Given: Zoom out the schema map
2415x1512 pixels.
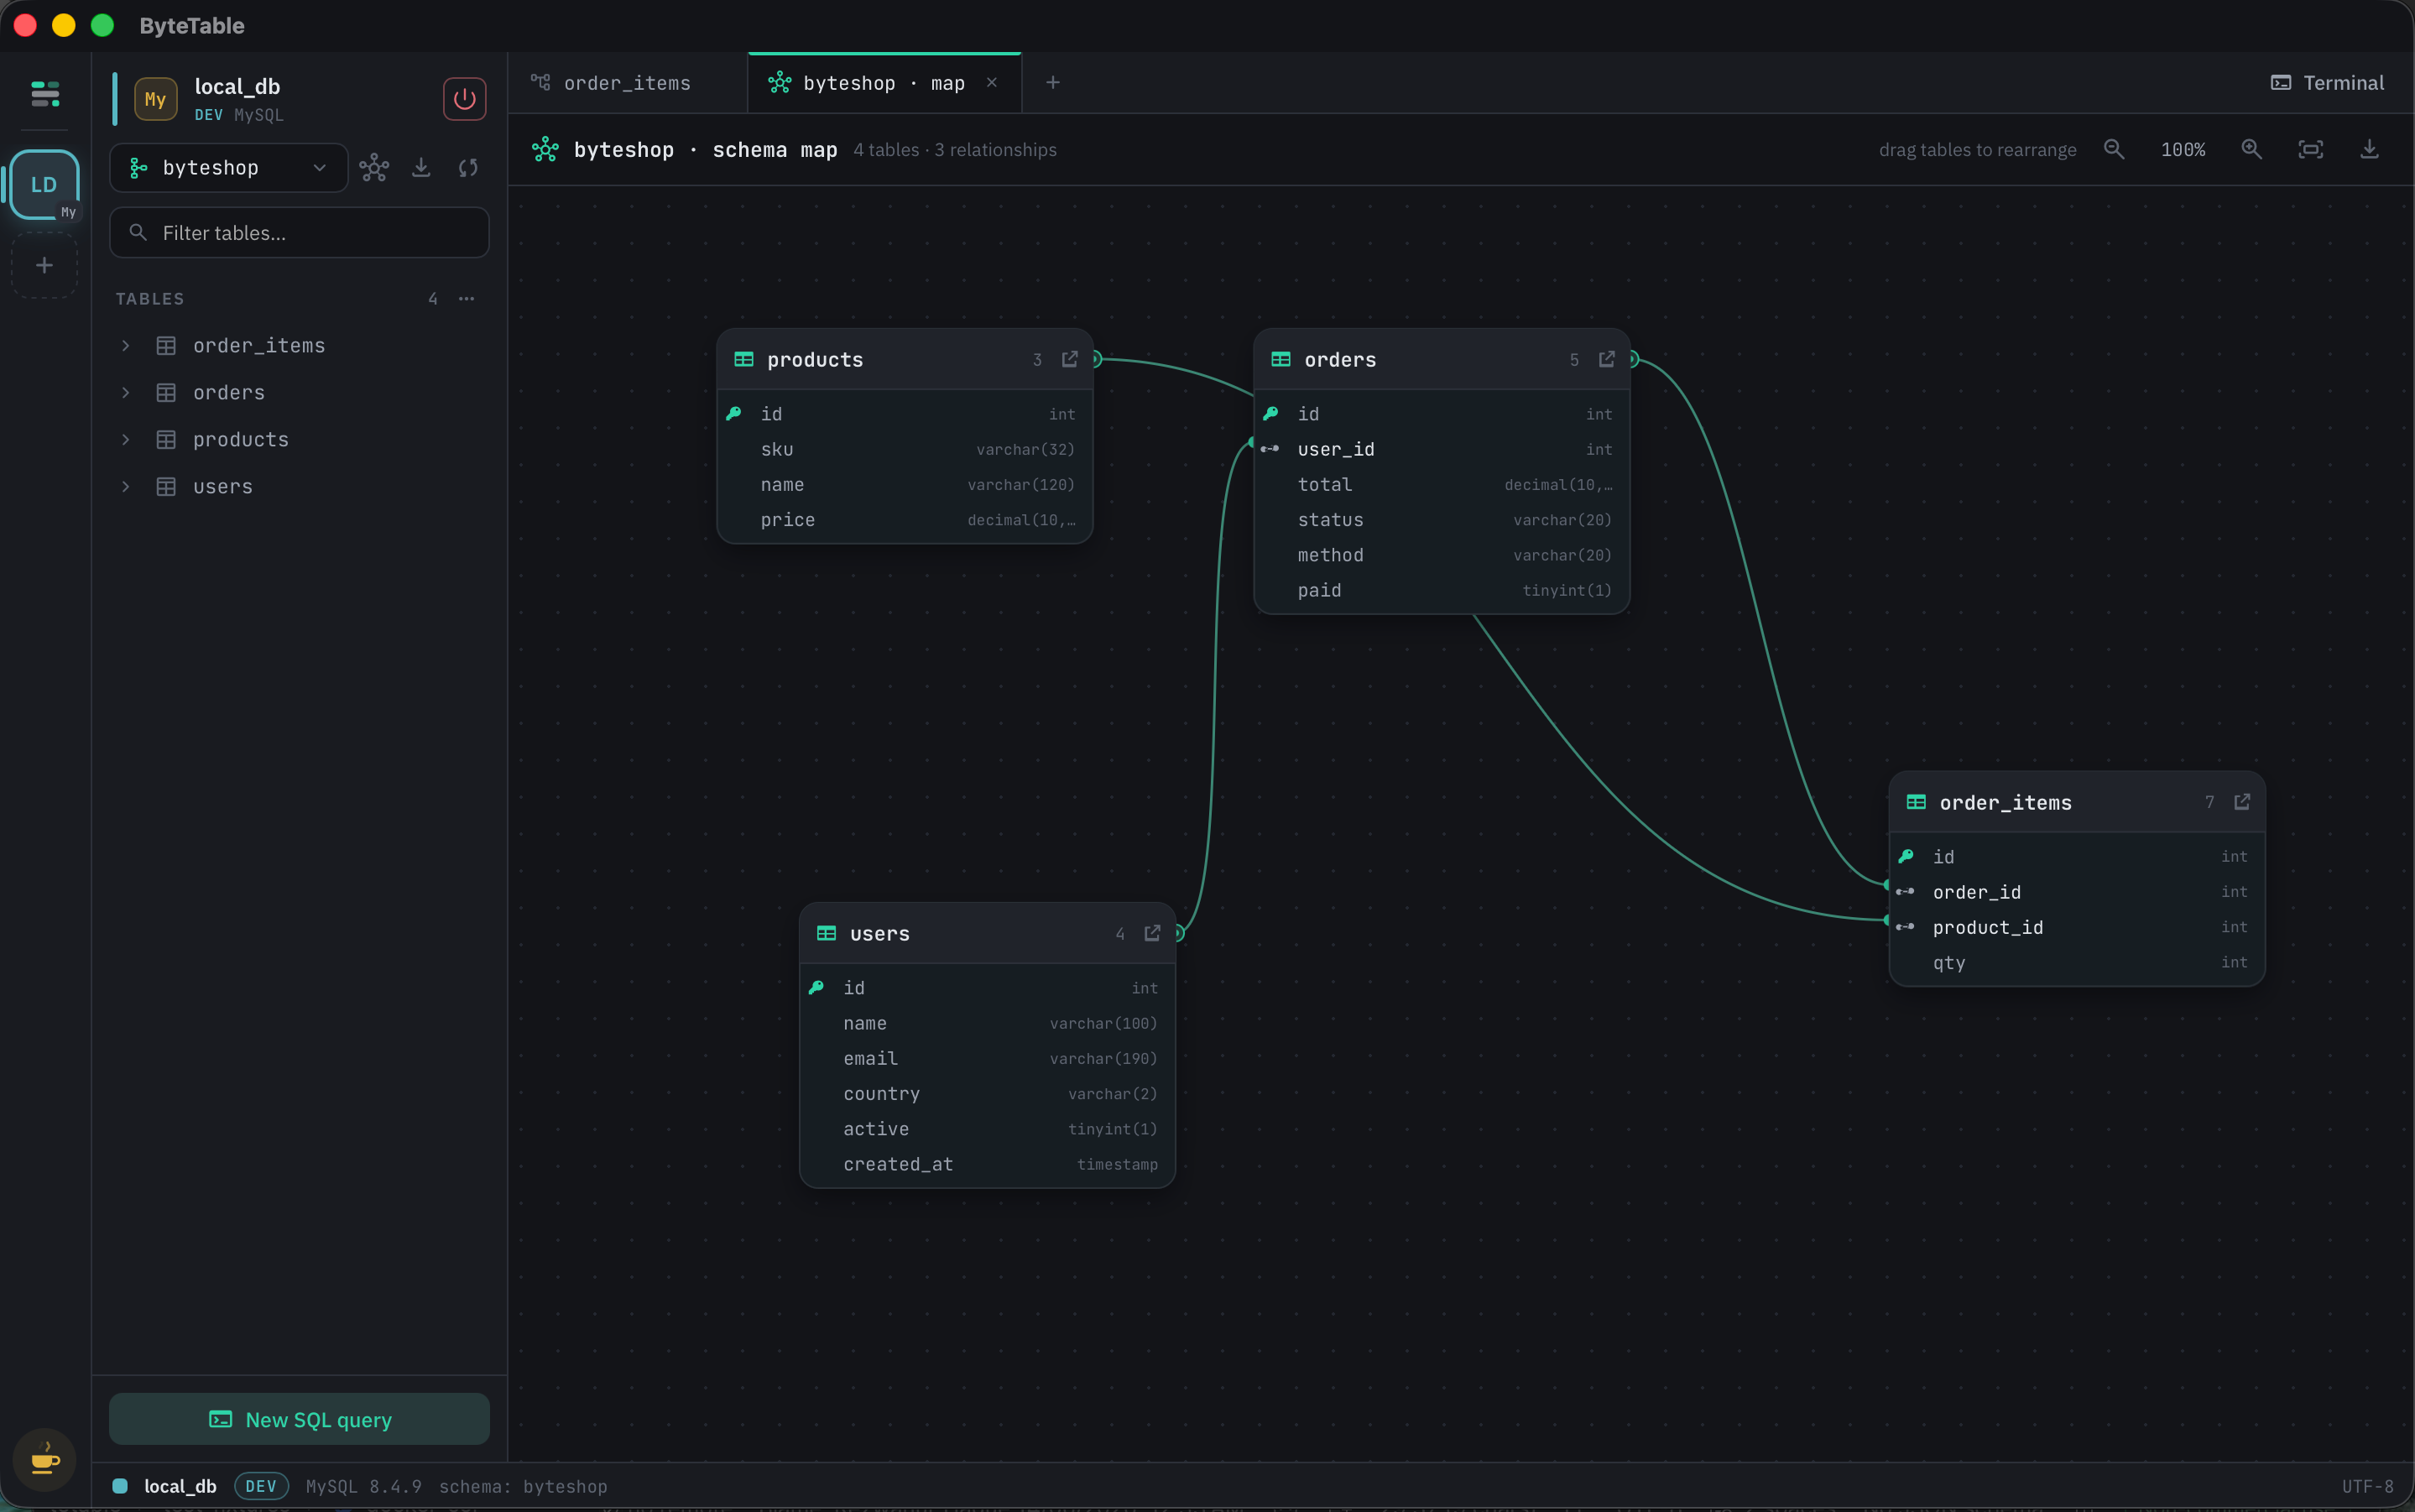Looking at the screenshot, I should pyautogui.click(x=2113, y=149).
